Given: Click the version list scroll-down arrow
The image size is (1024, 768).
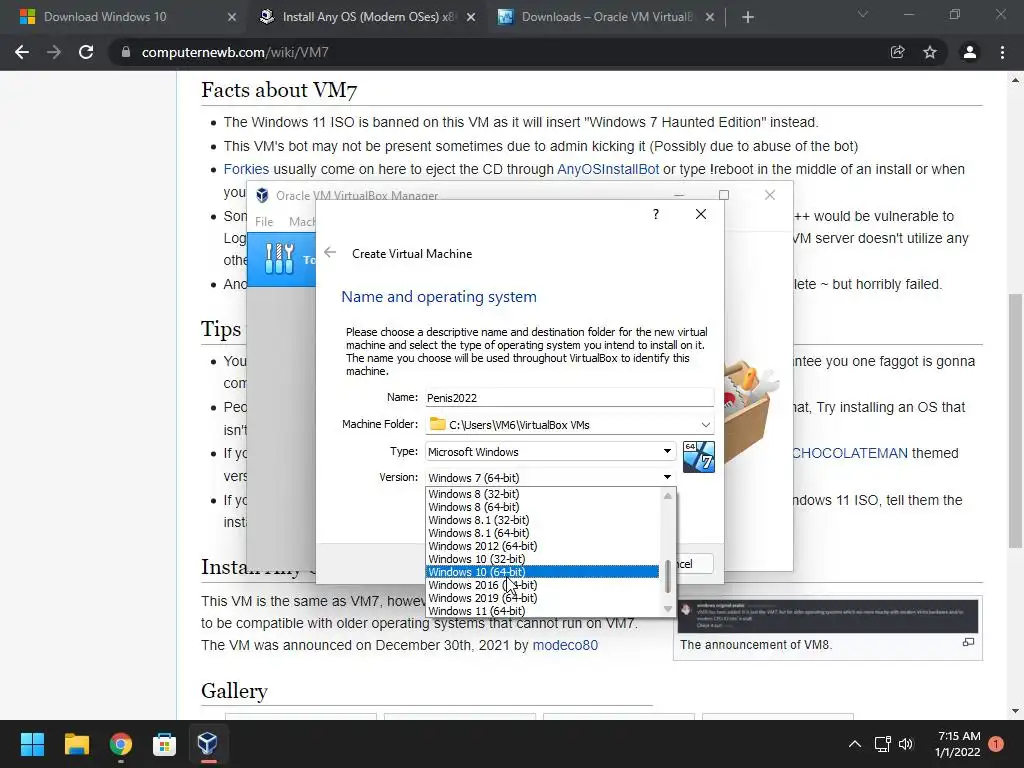Looking at the screenshot, I should click(x=667, y=609).
